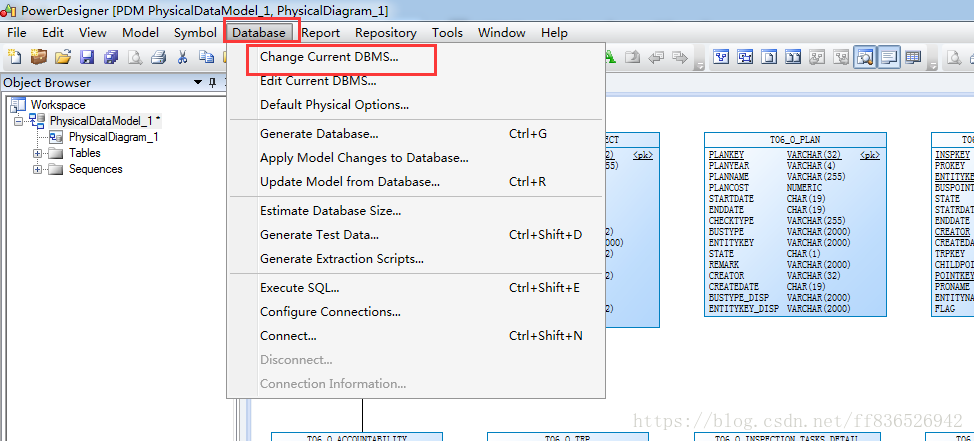Pin the Object Browser panel
The width and height of the screenshot is (974, 441).
click(212, 83)
